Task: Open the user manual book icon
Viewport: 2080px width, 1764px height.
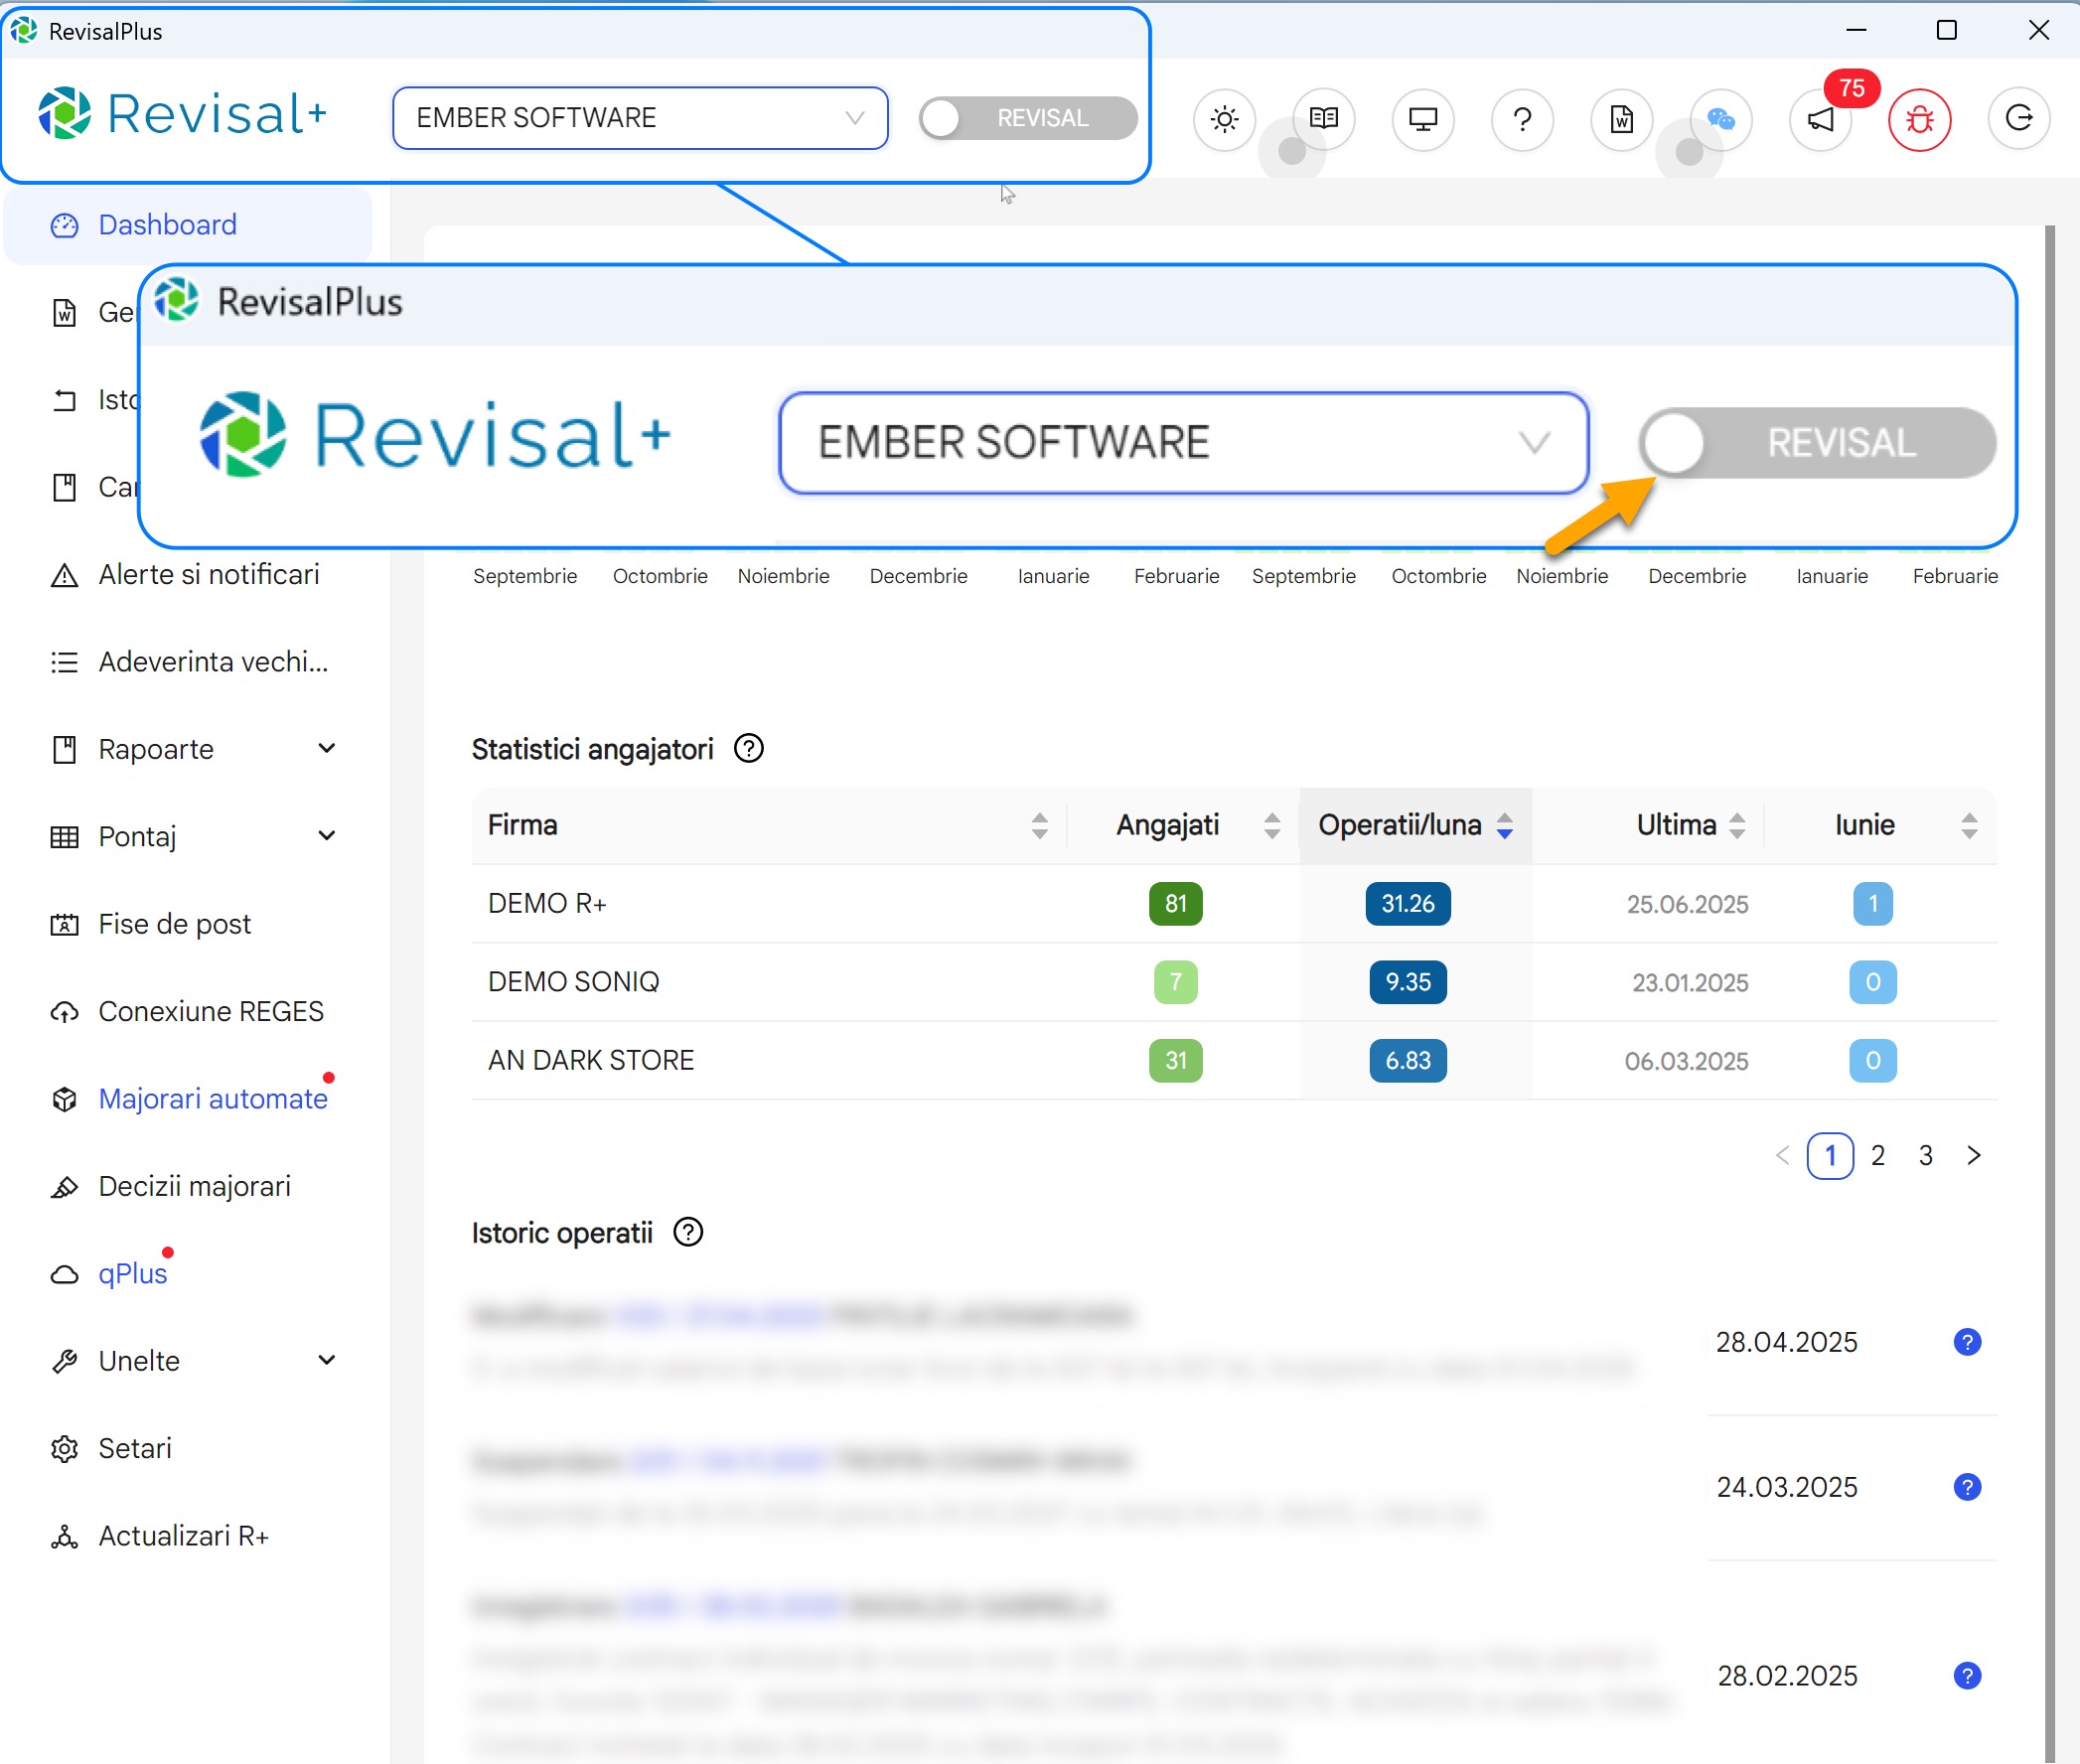Action: pos(1324,119)
